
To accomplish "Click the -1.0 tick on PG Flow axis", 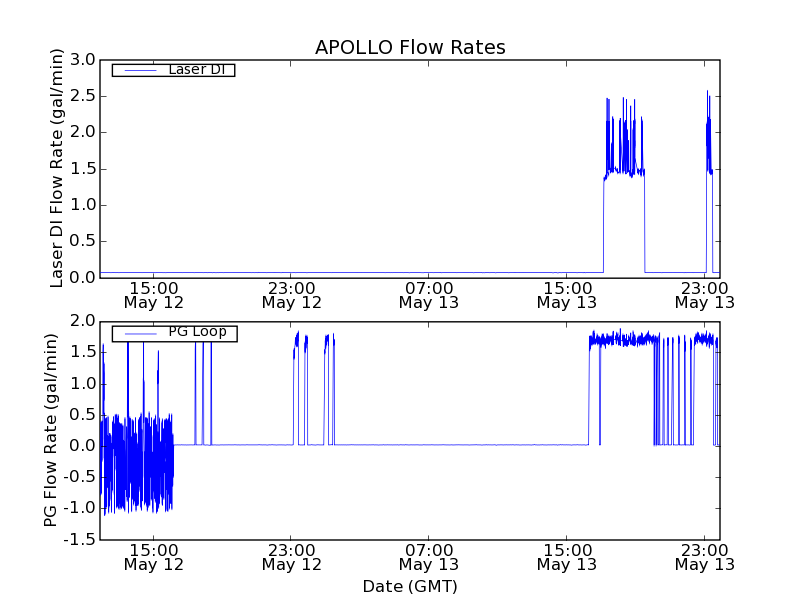I will pyautogui.click(x=80, y=509).
